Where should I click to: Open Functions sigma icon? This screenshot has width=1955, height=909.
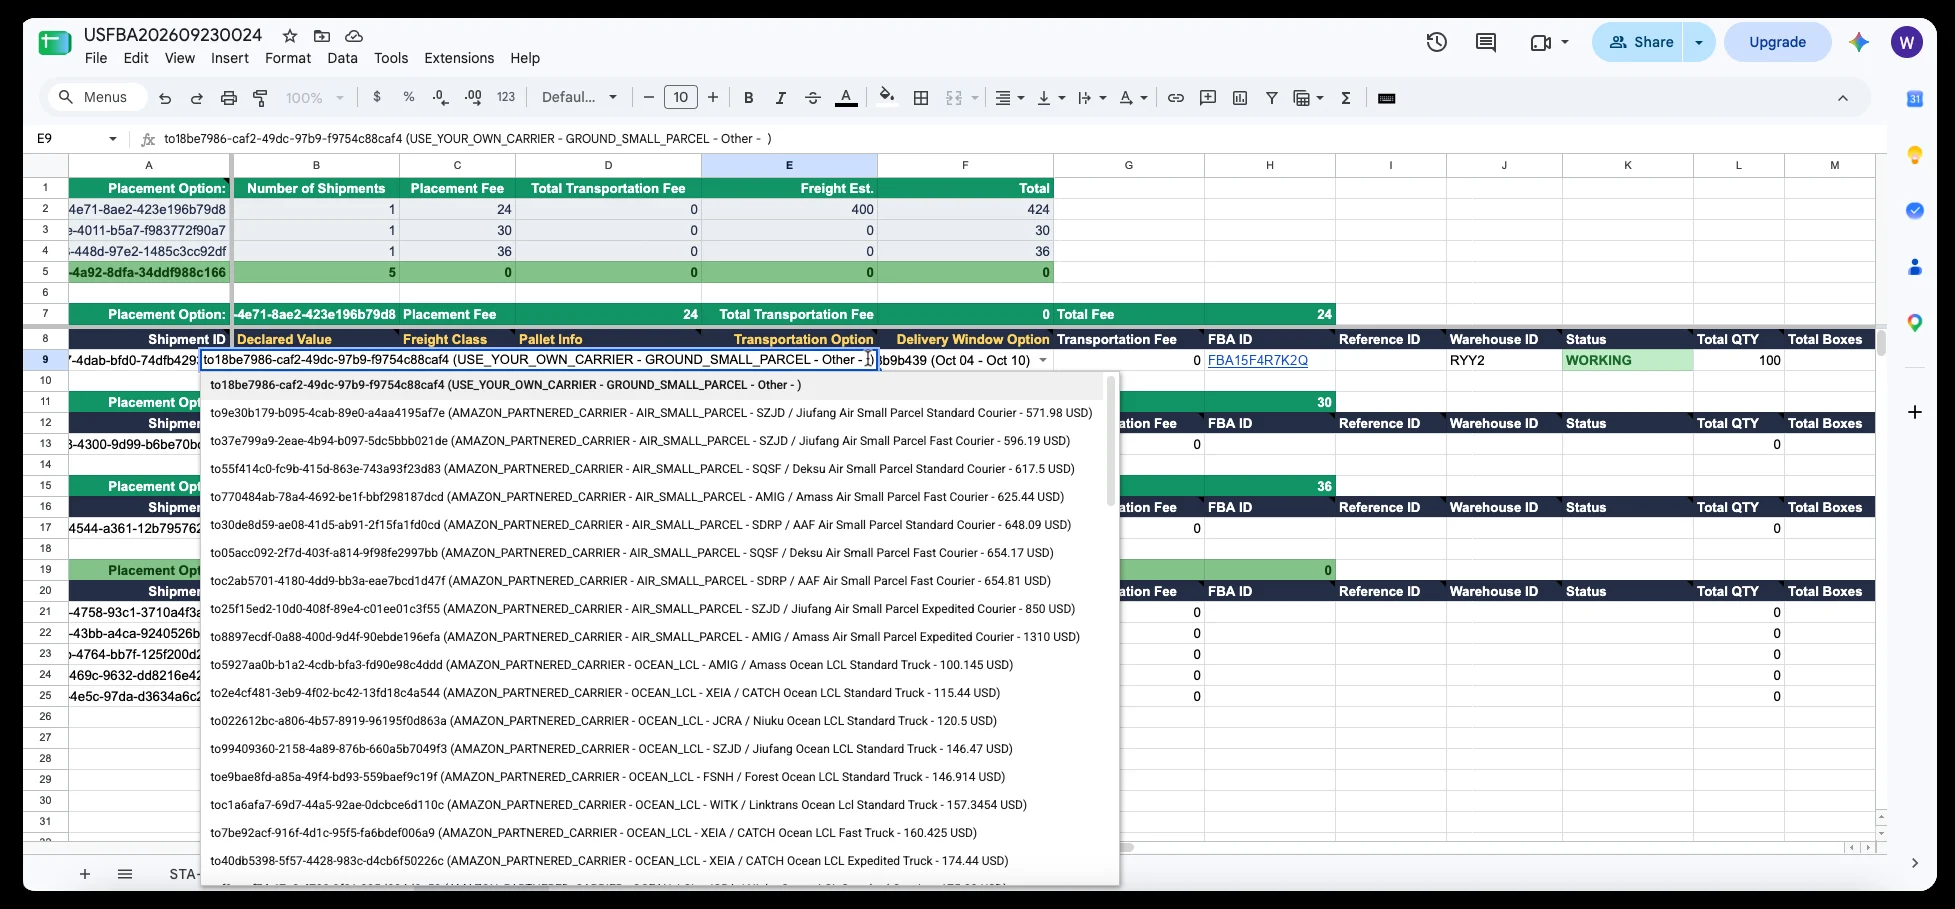coord(1346,98)
